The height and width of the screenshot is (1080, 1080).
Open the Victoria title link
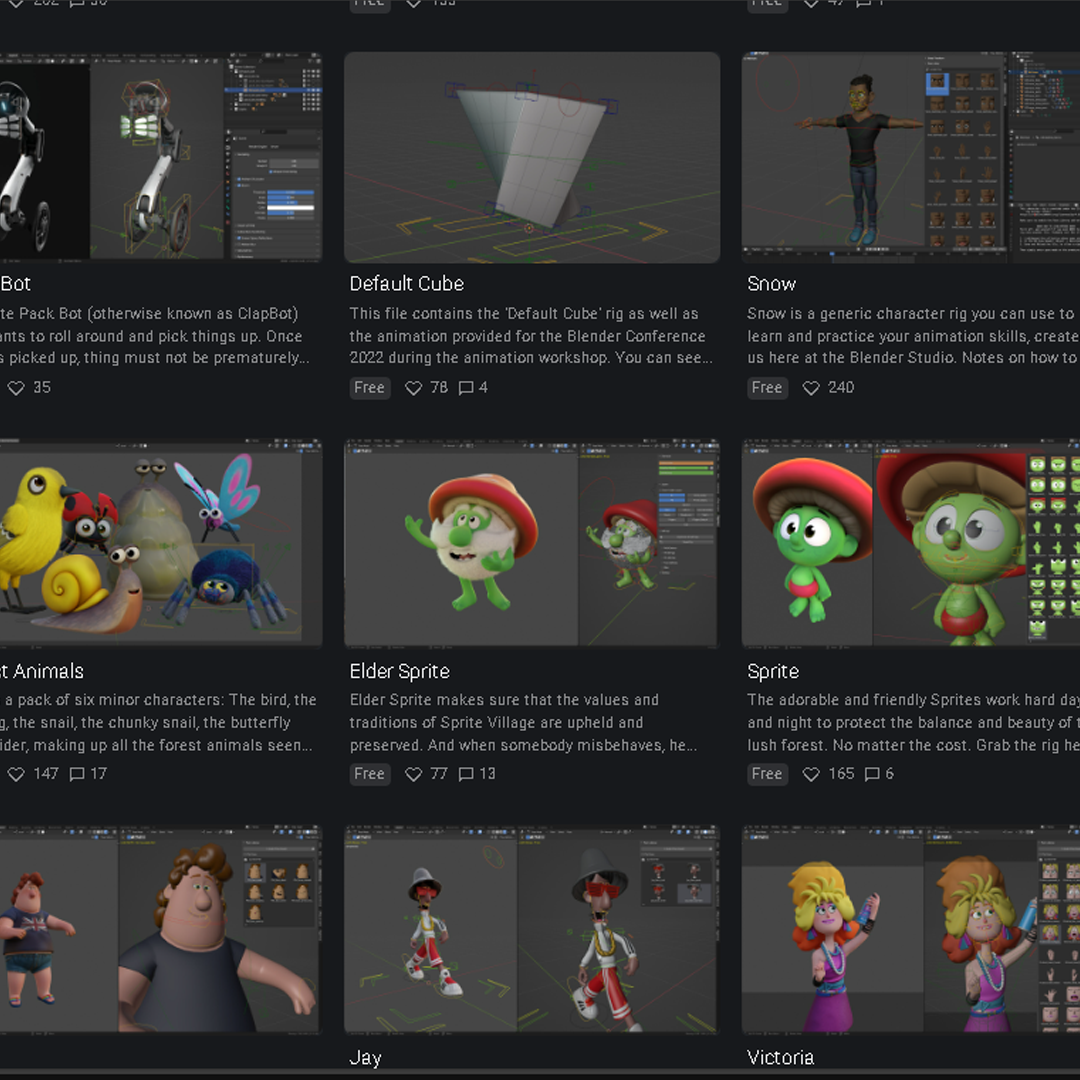(780, 1057)
